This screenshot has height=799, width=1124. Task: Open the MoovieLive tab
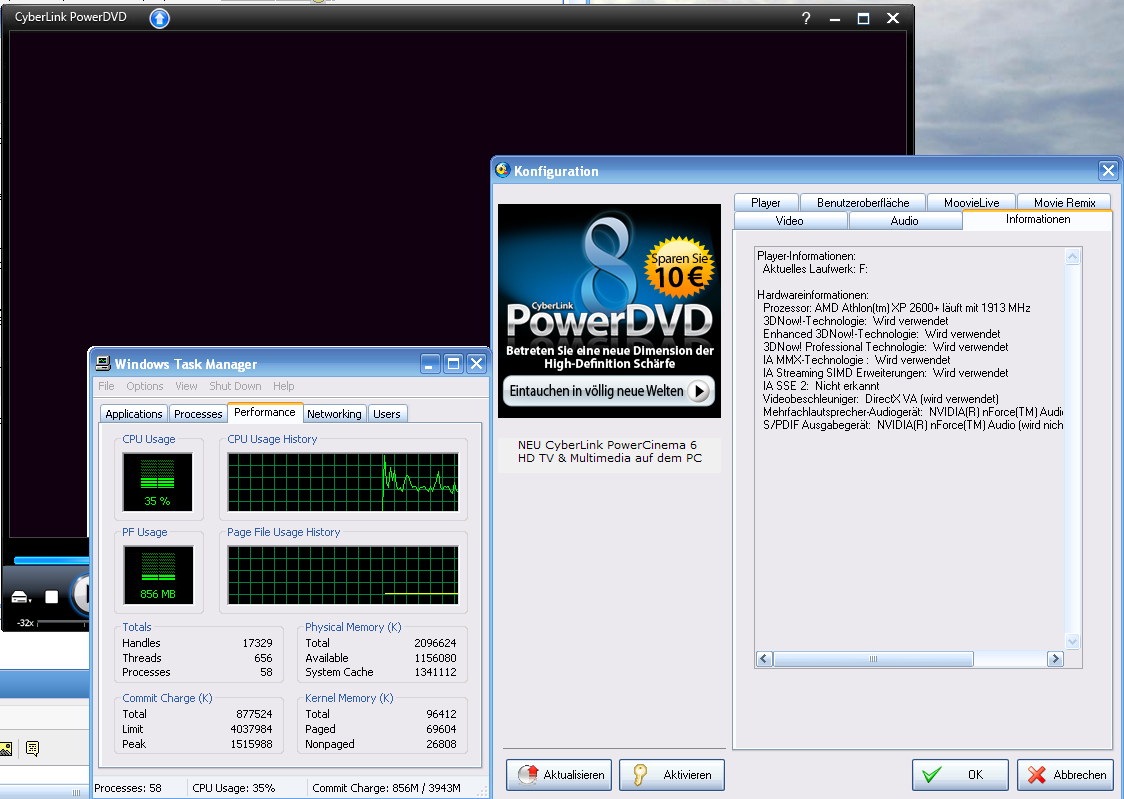click(x=971, y=203)
